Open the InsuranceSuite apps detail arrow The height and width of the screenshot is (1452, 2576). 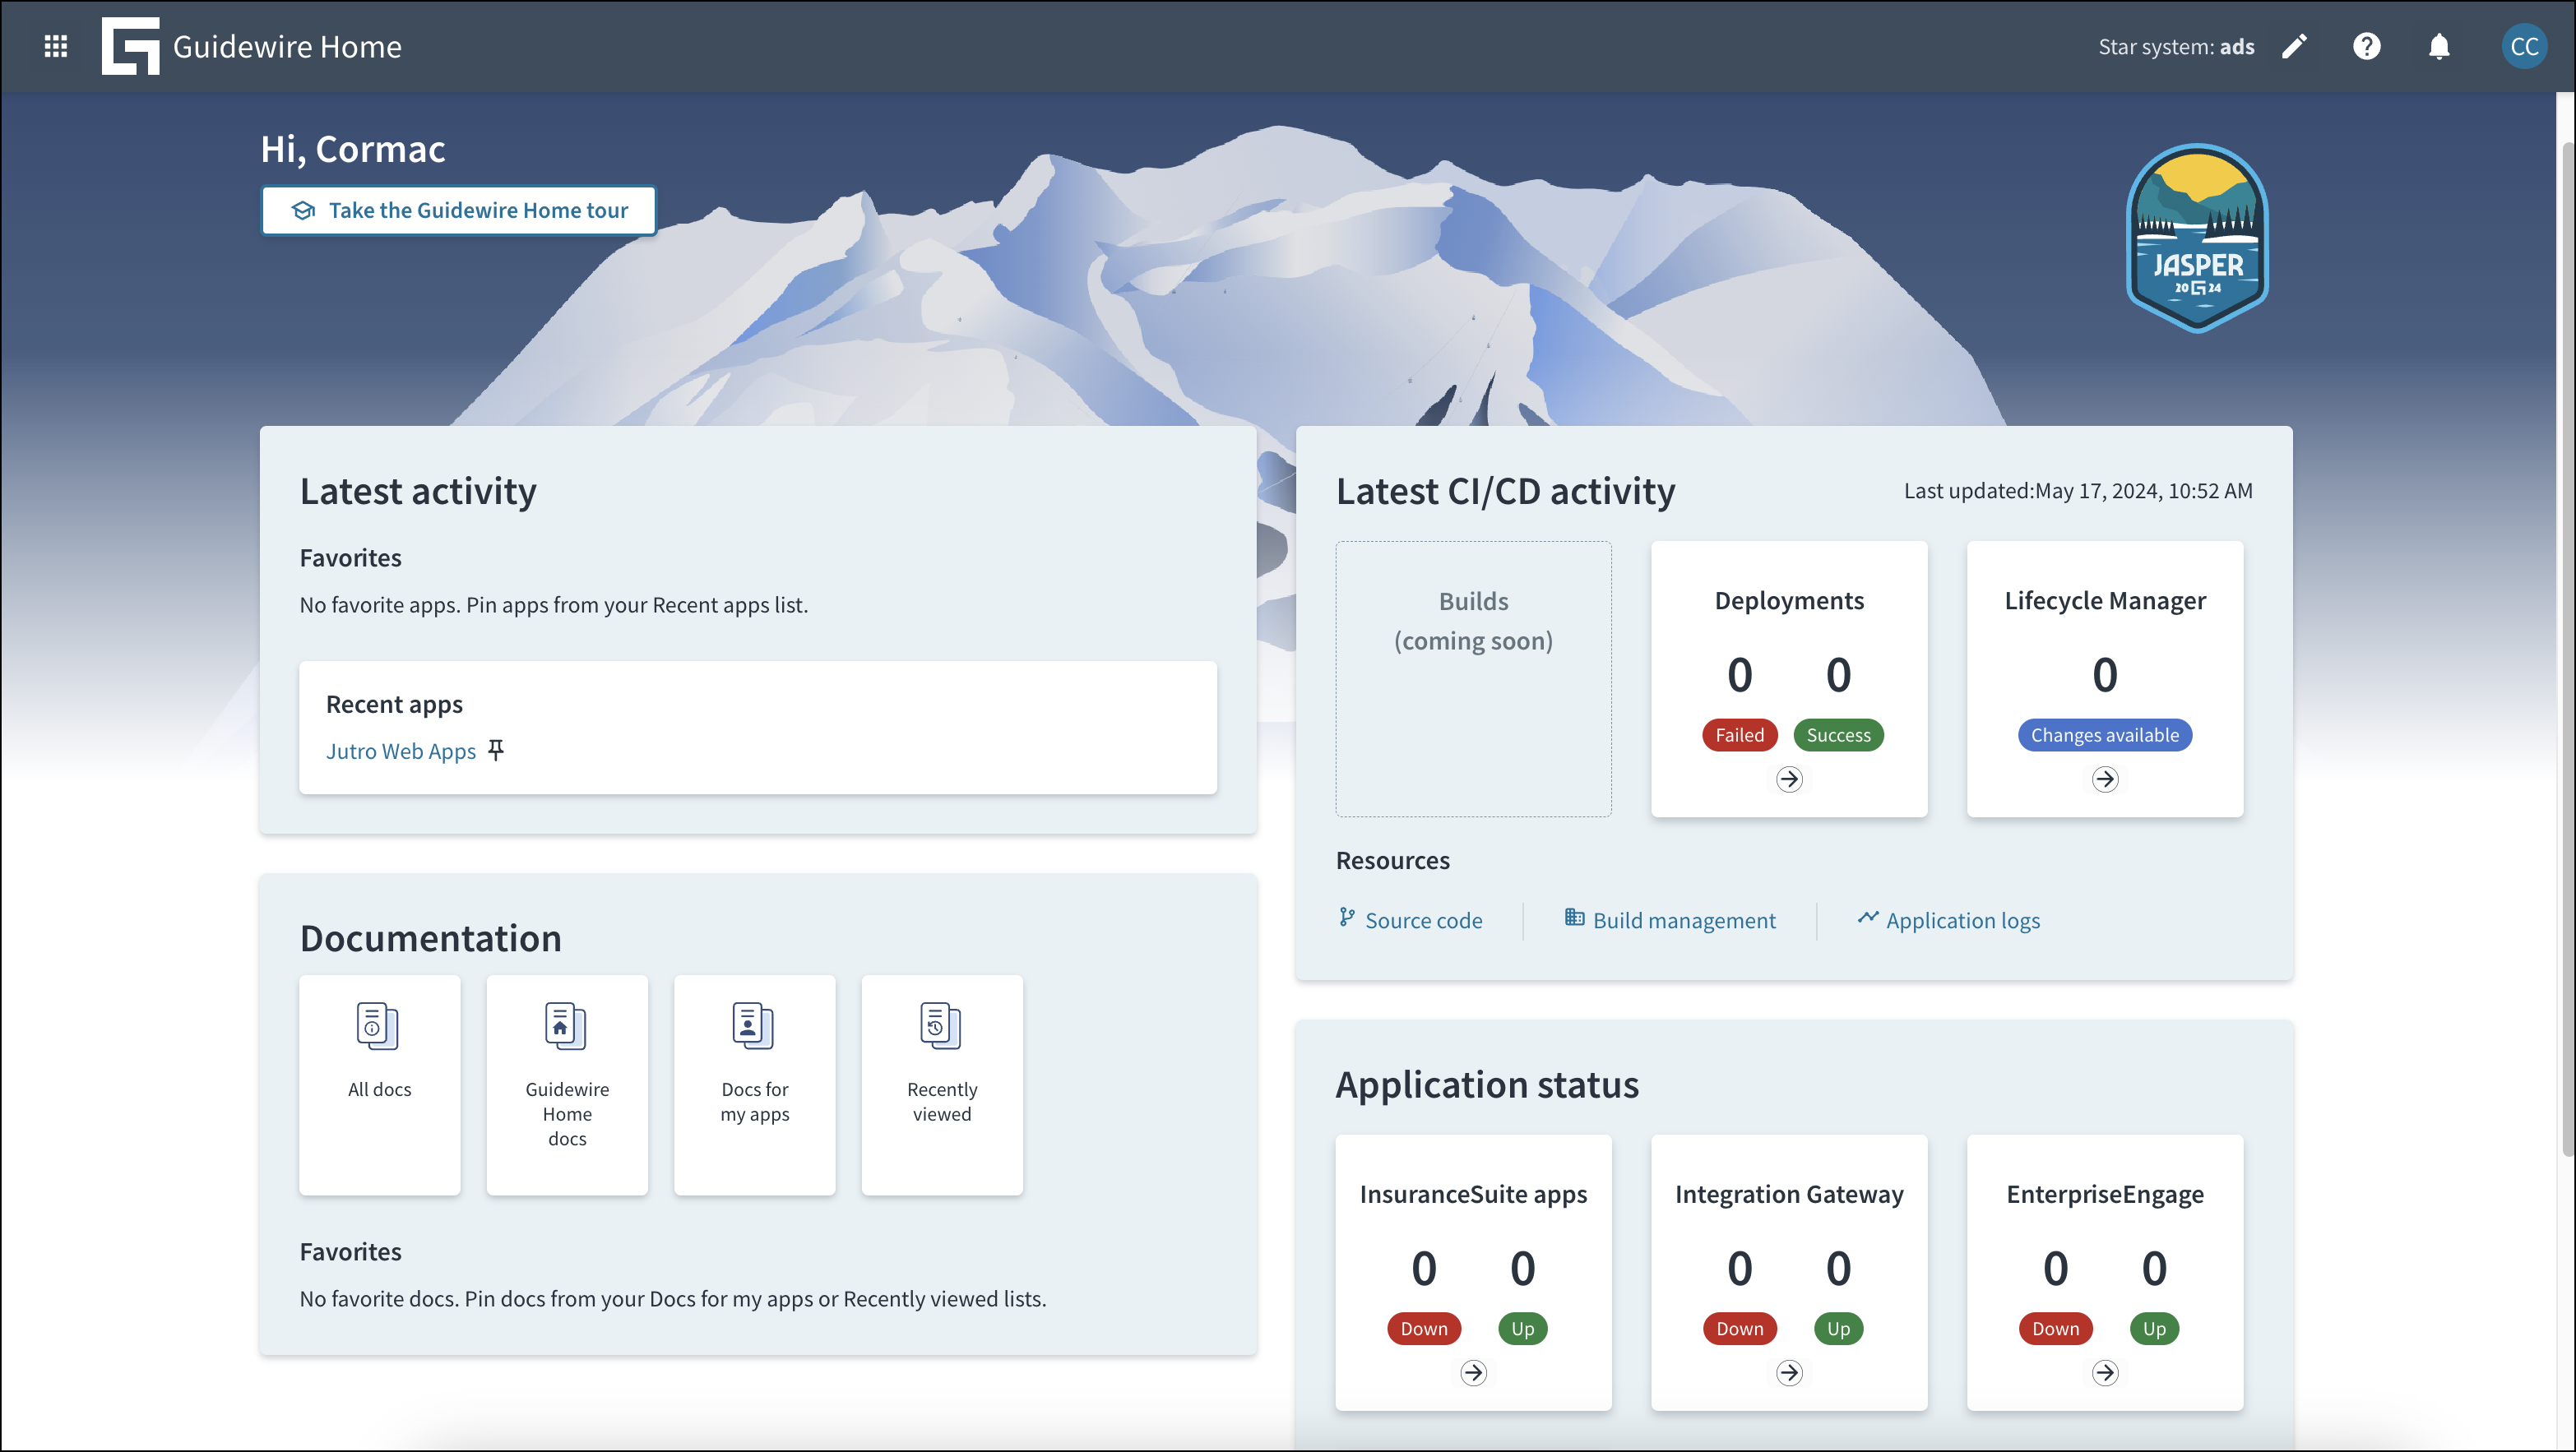[1473, 1373]
